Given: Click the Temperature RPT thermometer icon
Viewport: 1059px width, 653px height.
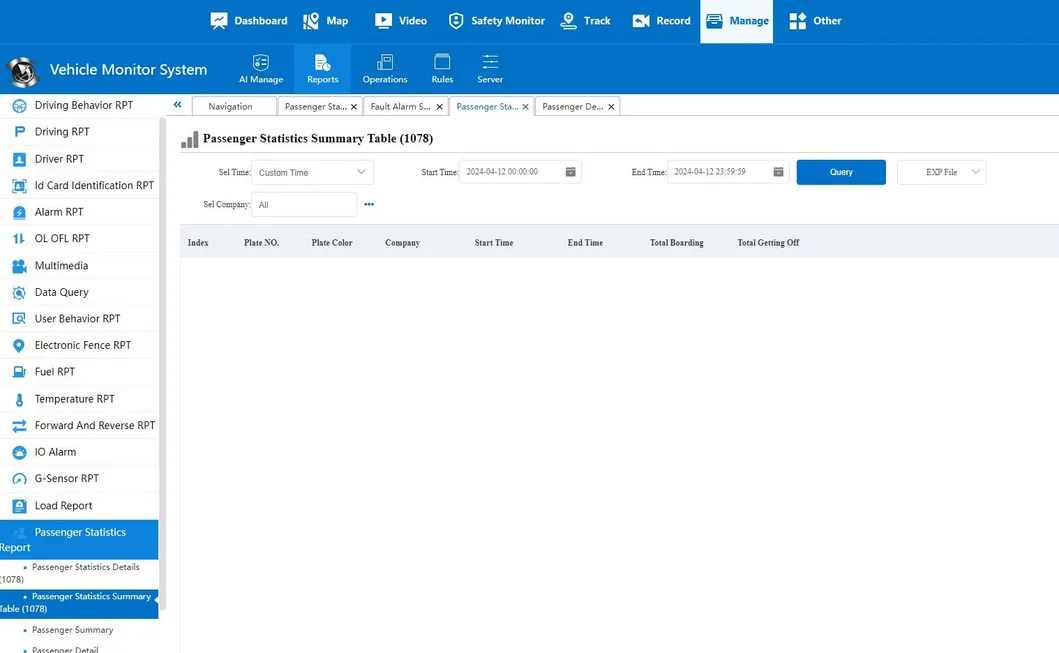Looking at the screenshot, I should click(18, 398).
